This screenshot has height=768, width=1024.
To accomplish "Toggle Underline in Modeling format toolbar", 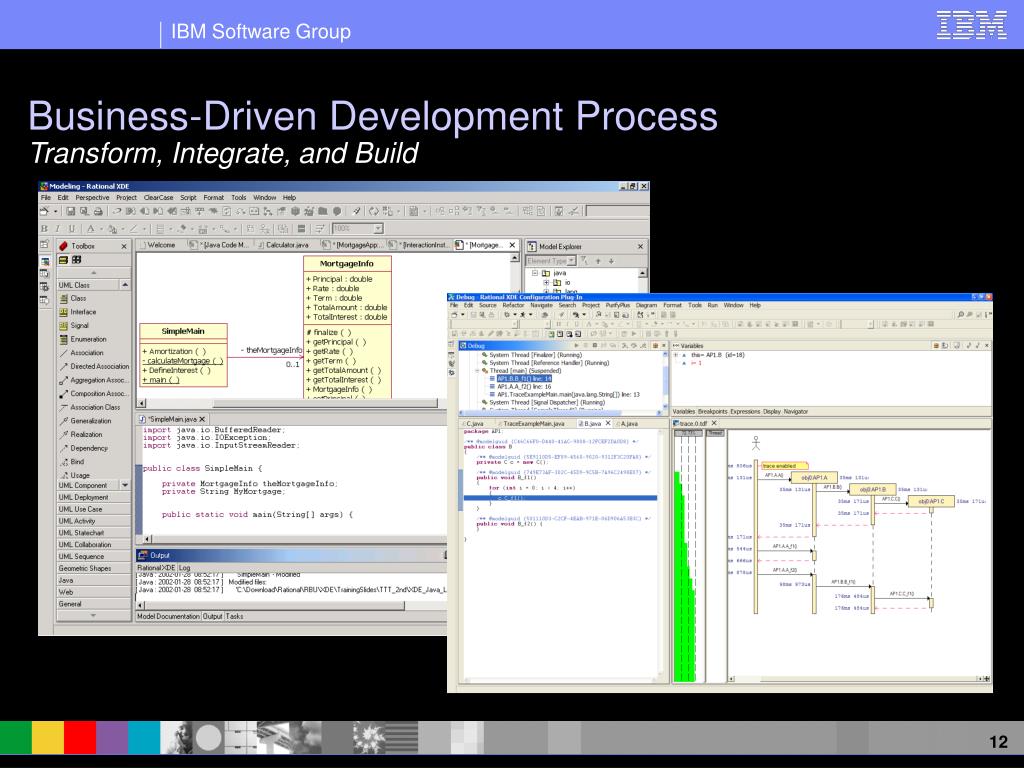I will 71,229.
